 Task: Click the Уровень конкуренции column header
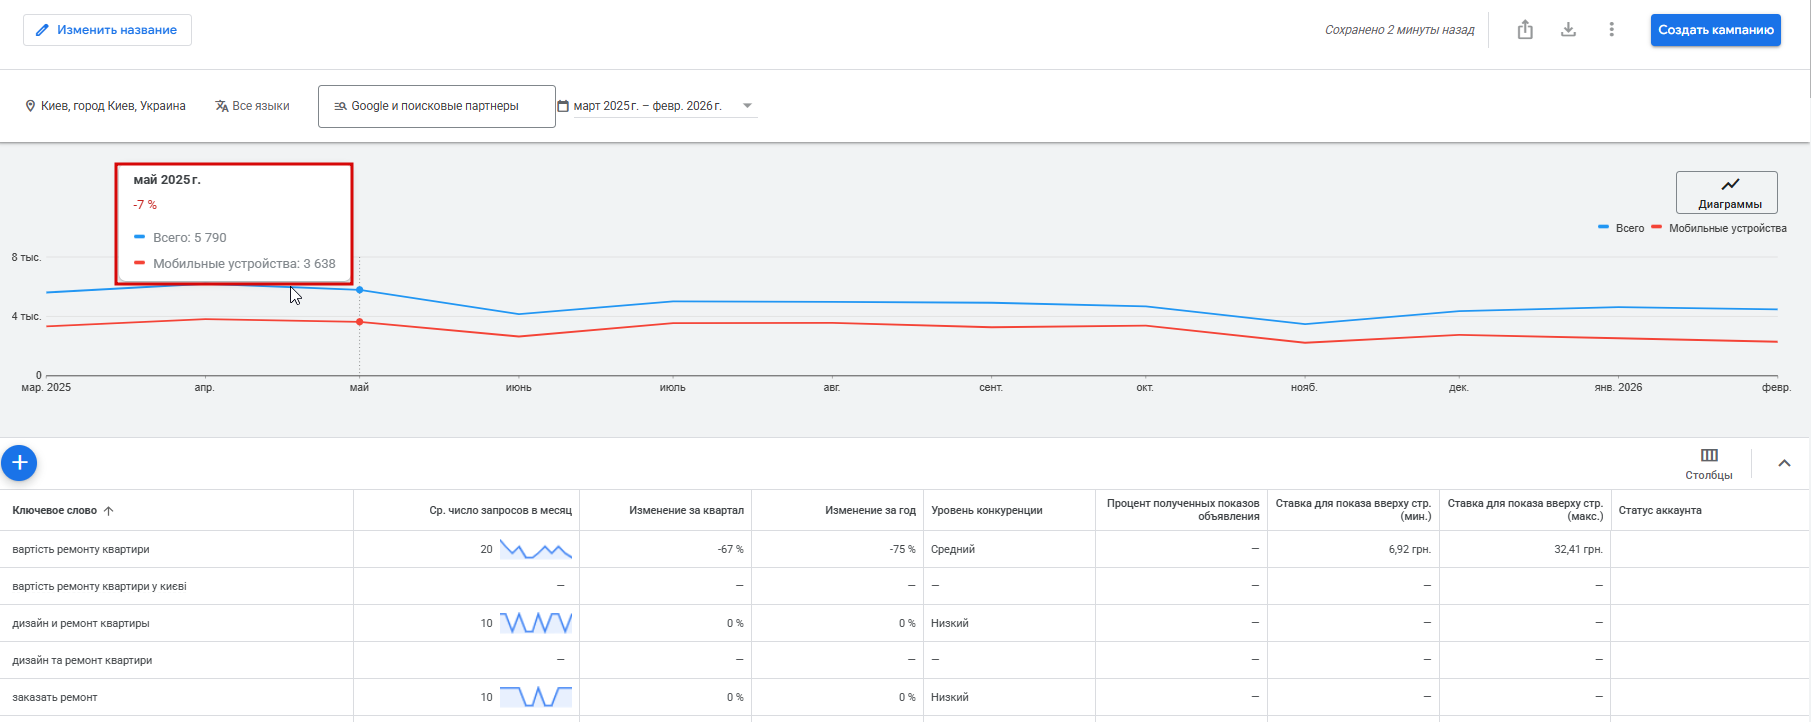click(x=986, y=510)
